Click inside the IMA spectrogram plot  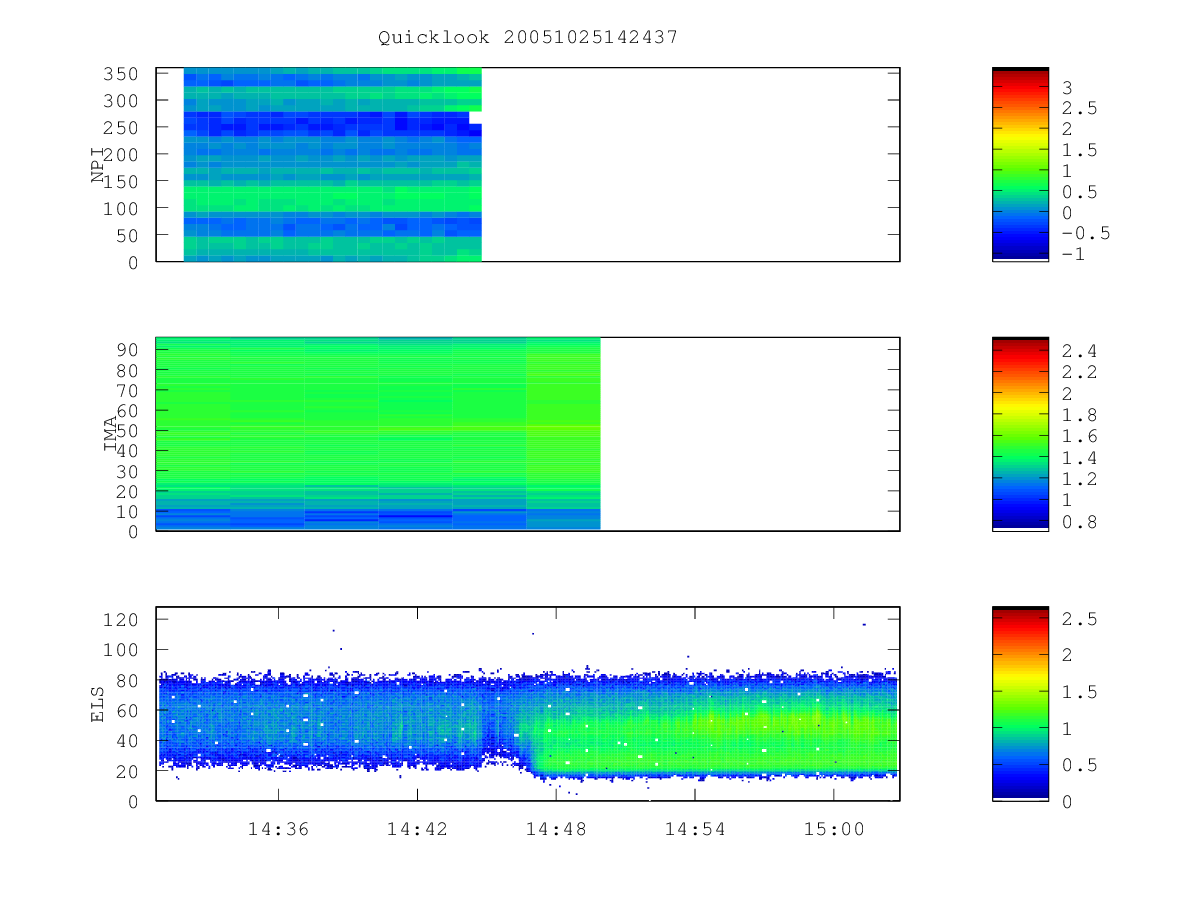(528, 434)
